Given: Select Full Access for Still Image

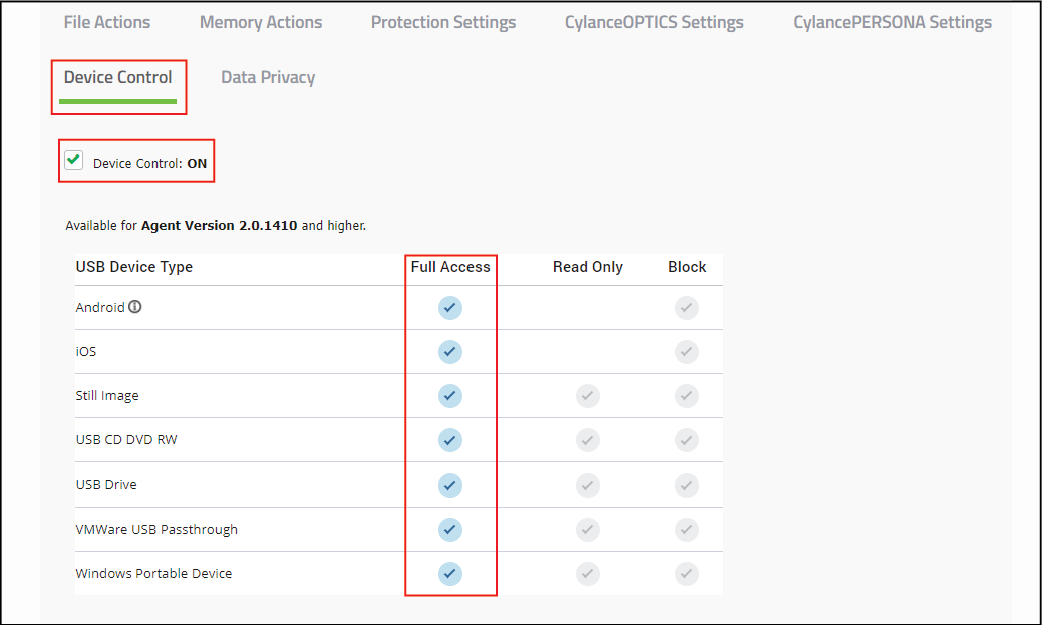Looking at the screenshot, I should point(450,396).
